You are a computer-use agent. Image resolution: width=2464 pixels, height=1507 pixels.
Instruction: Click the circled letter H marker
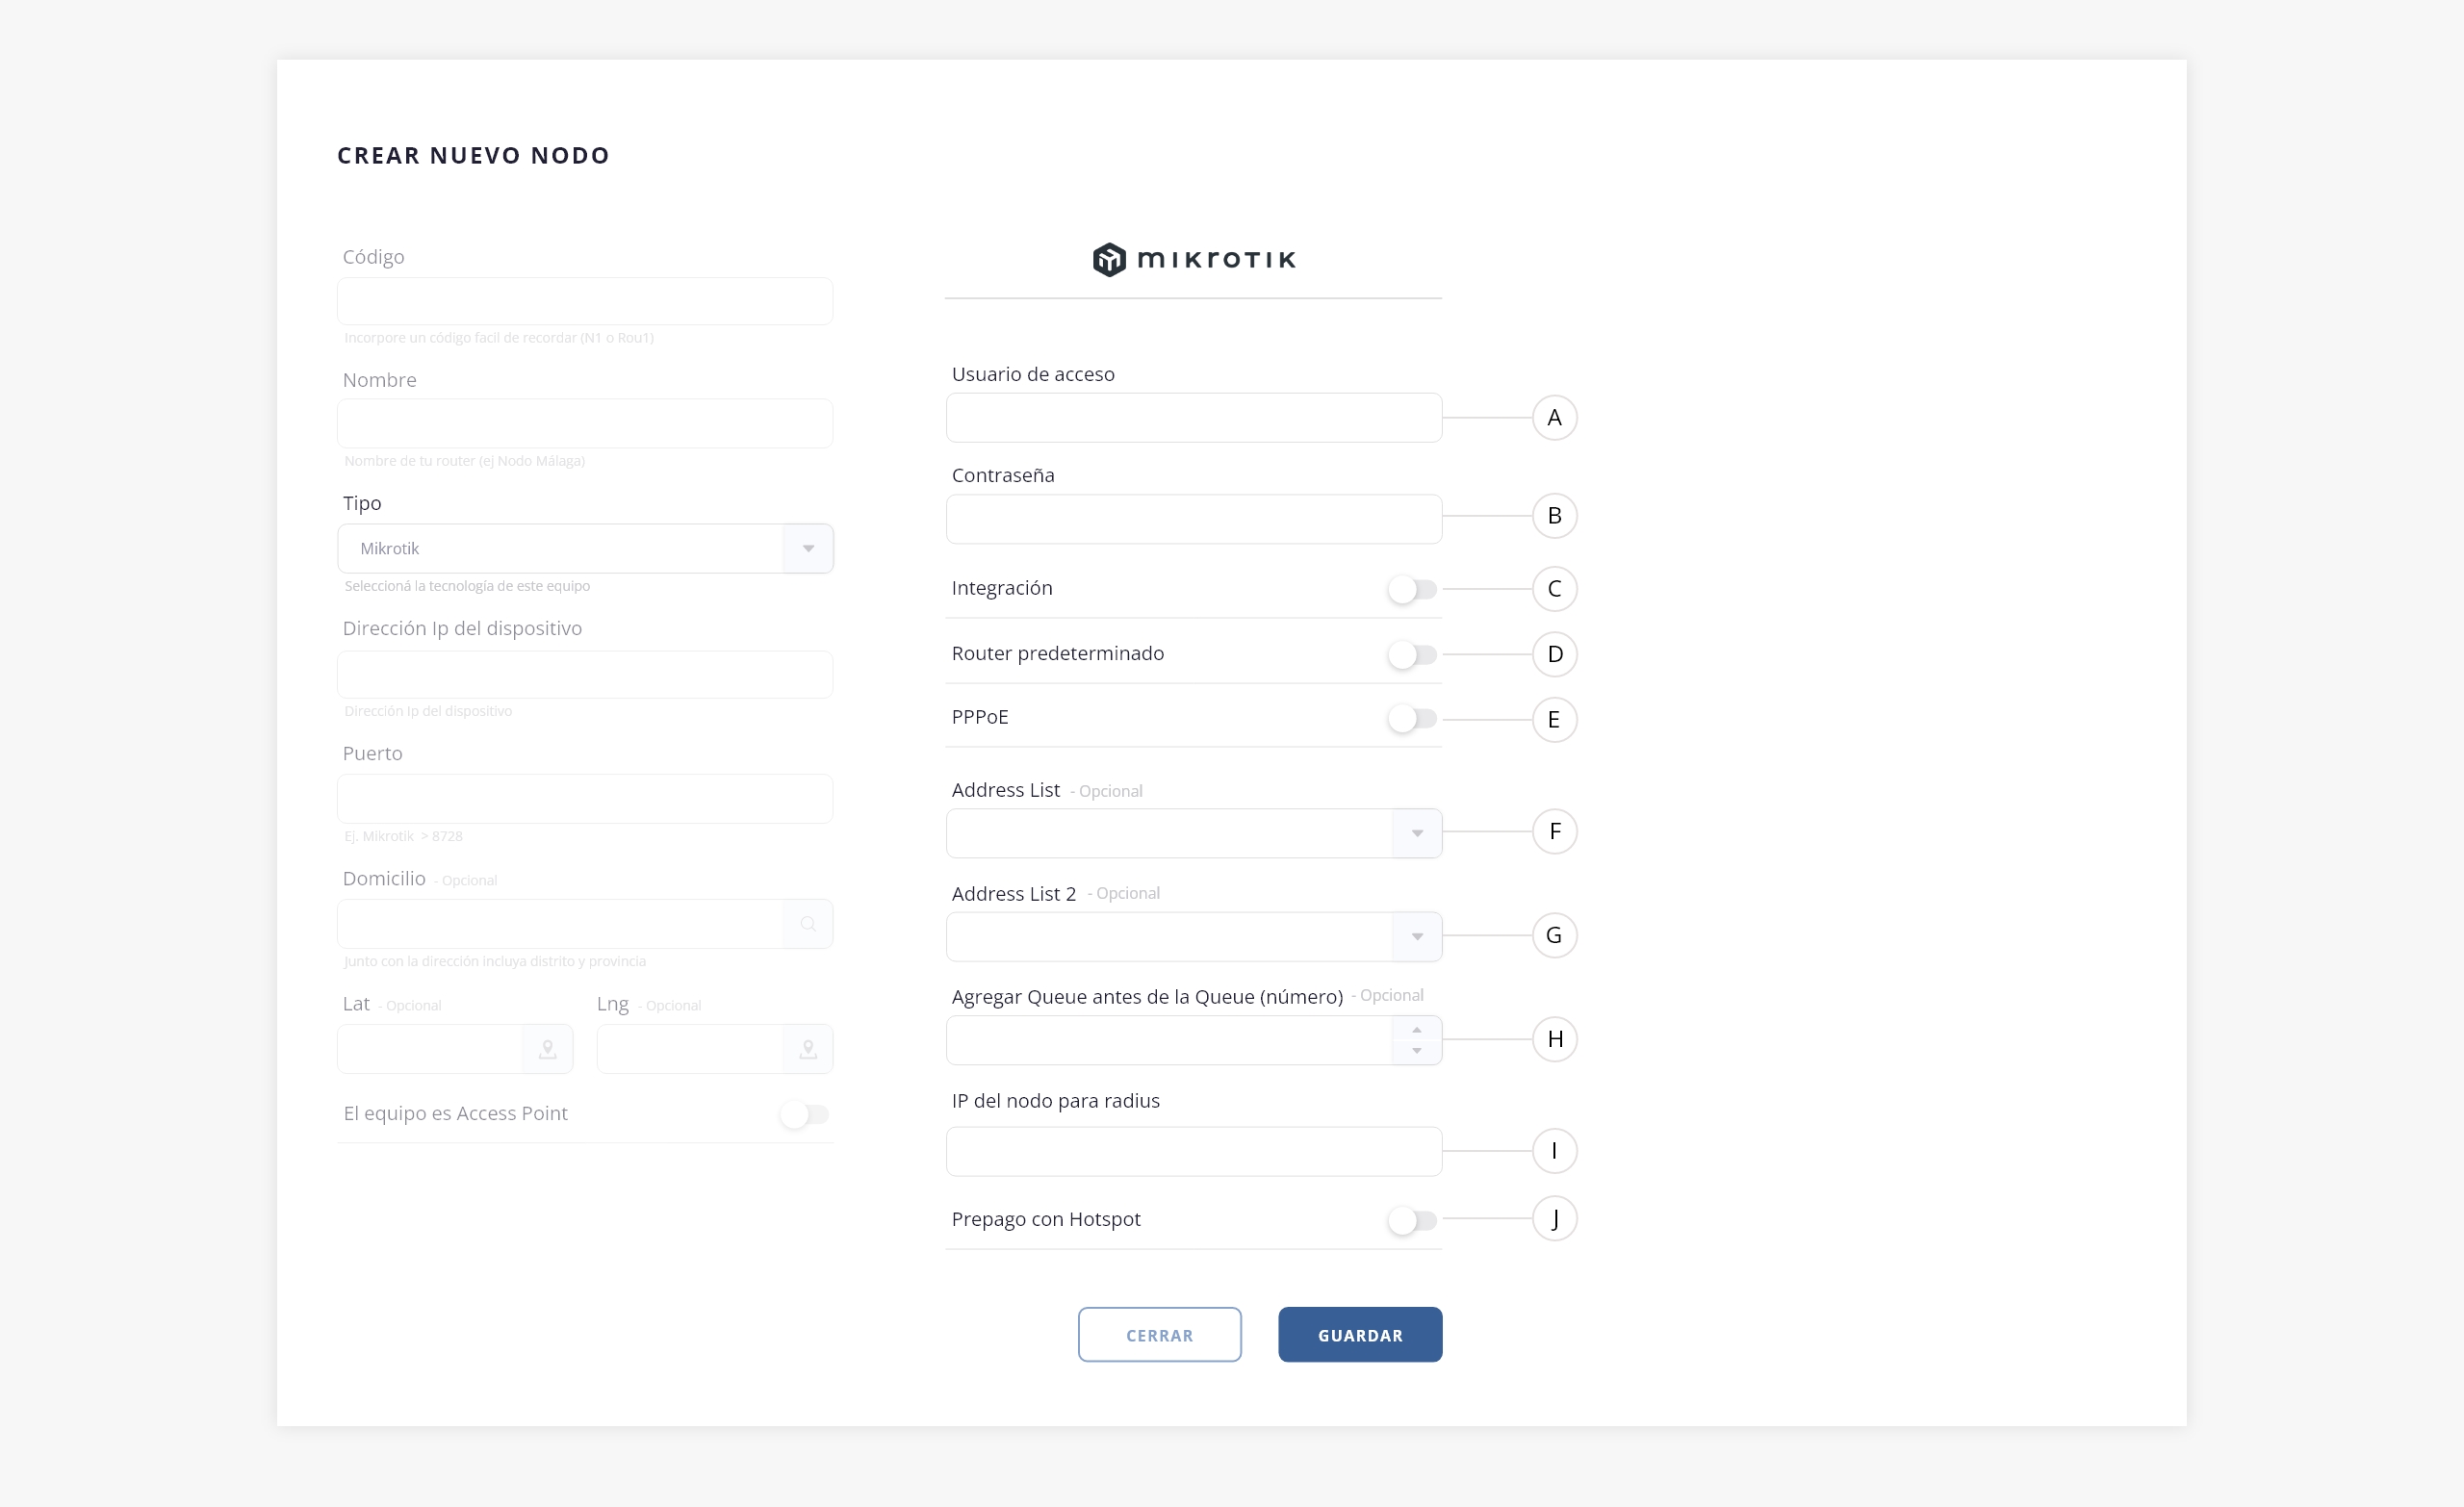(1554, 1039)
